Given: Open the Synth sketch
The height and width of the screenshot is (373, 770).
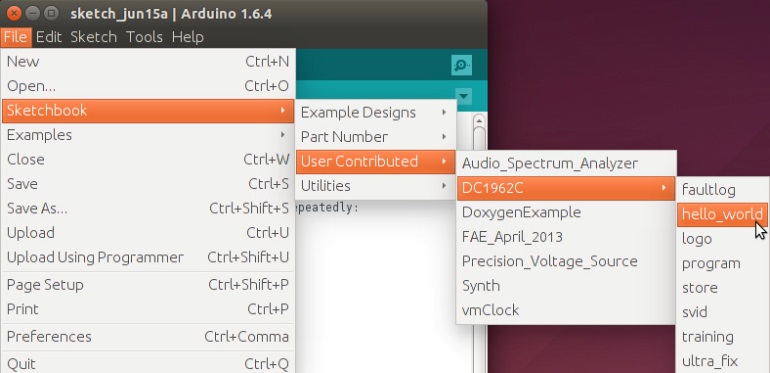Looking at the screenshot, I should 566,286.
